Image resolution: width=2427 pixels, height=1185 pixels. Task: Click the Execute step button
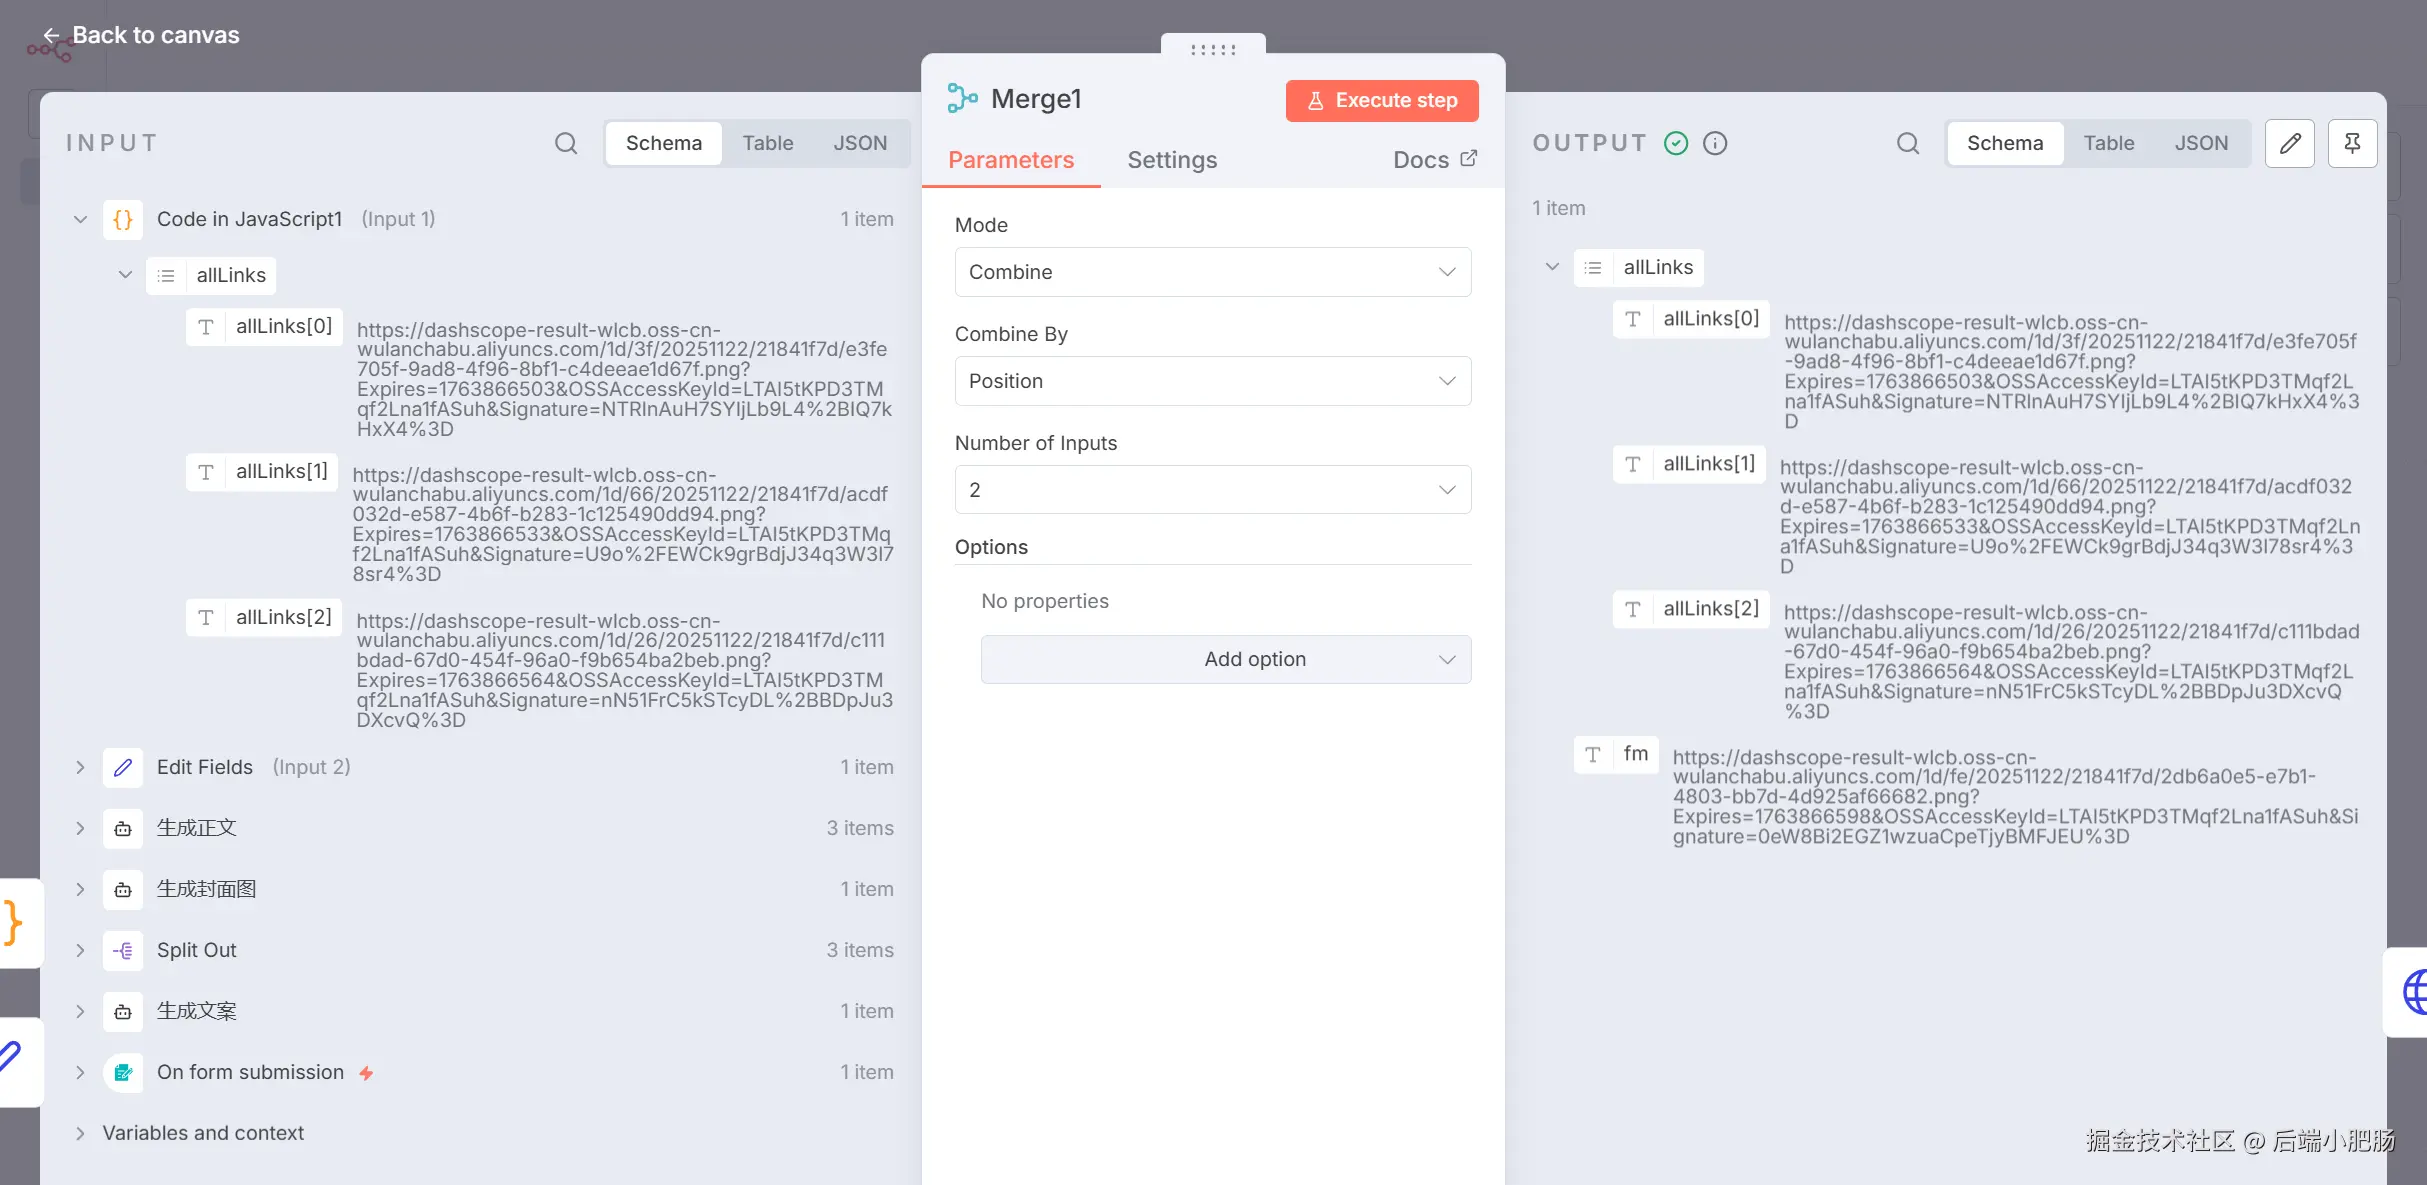(1381, 100)
